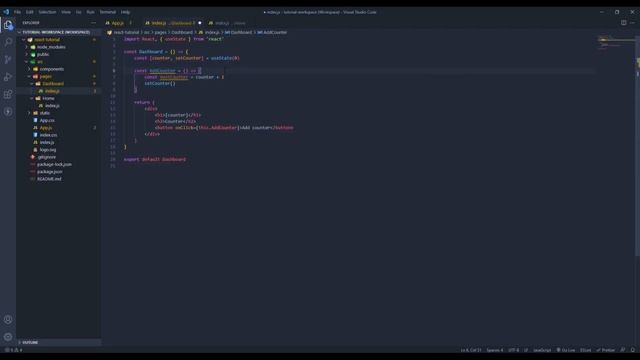640x360 pixels.
Task: Open the Manage gear icon
Action: point(8,337)
